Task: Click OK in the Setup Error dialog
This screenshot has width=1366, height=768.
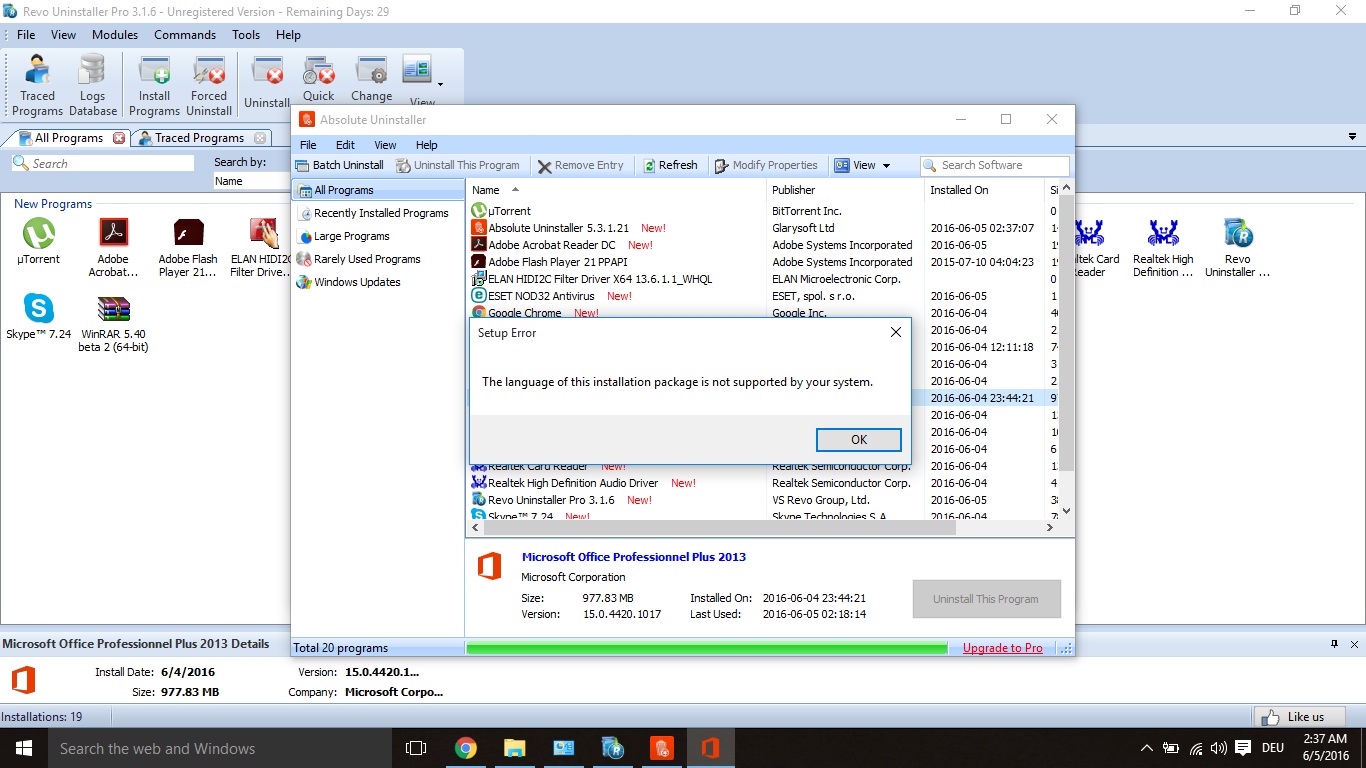Action: click(858, 440)
